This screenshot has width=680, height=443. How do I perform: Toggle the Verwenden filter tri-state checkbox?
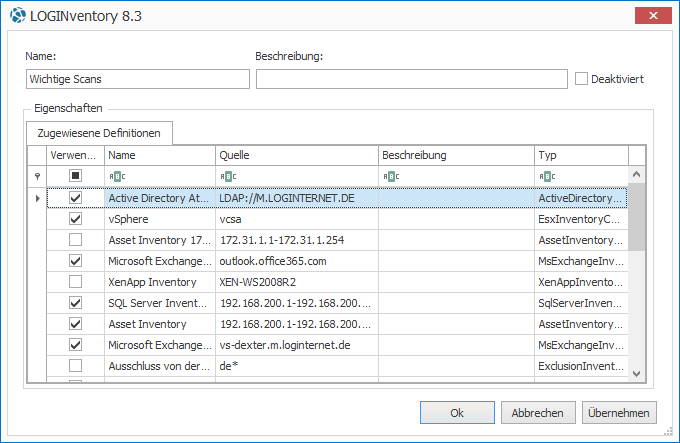point(75,176)
